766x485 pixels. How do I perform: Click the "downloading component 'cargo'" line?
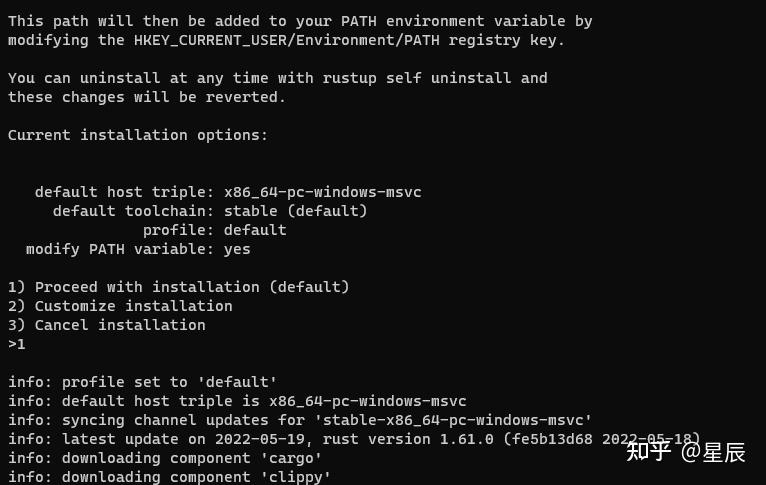coord(165,458)
